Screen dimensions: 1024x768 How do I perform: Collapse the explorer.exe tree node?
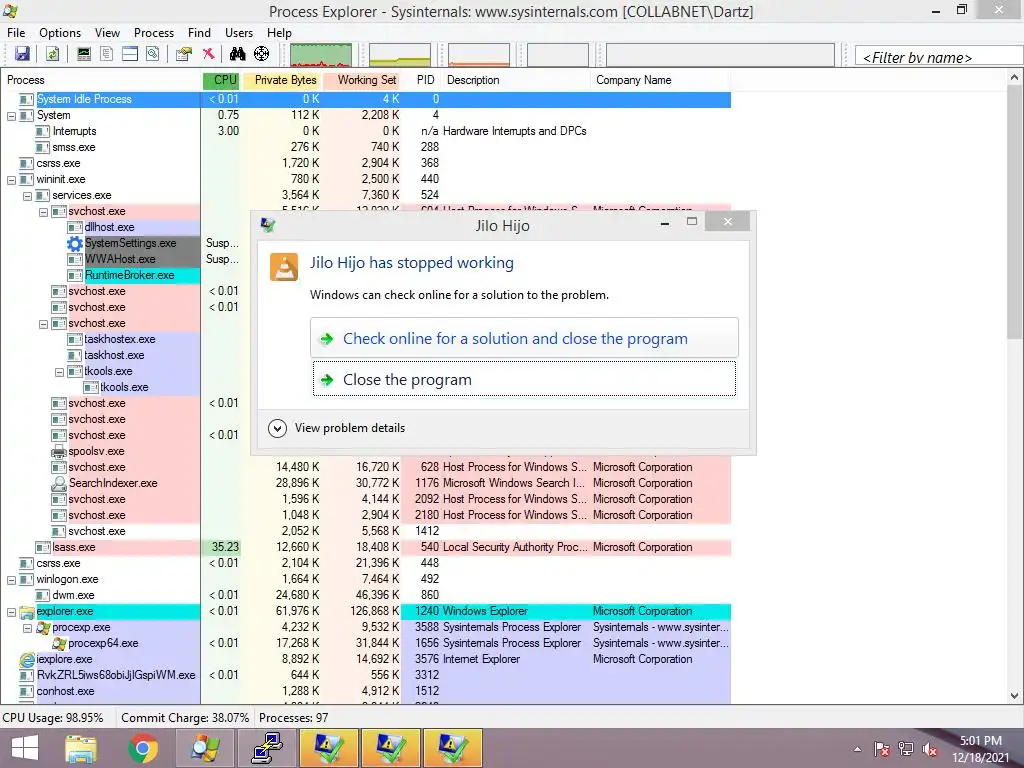(11, 612)
